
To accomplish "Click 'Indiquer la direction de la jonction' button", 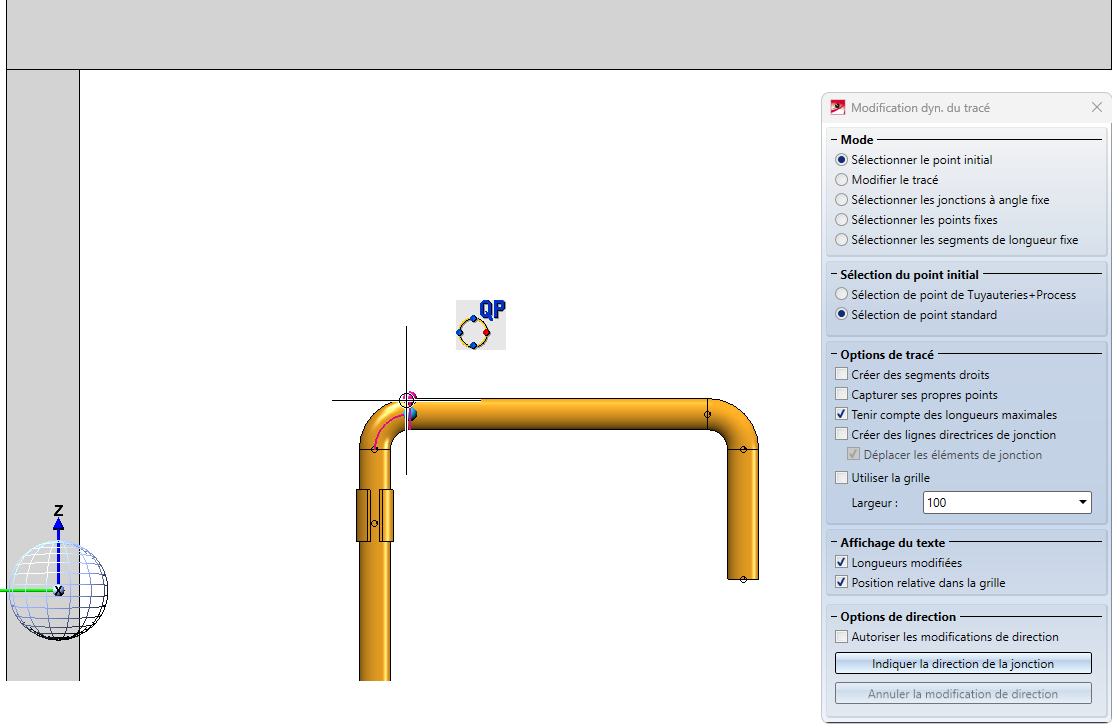I will (963, 664).
